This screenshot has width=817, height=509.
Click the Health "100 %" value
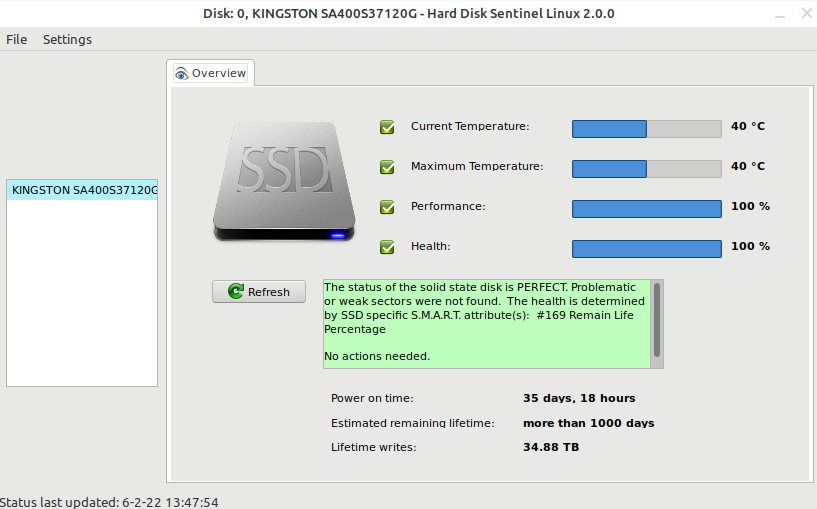[750, 246]
